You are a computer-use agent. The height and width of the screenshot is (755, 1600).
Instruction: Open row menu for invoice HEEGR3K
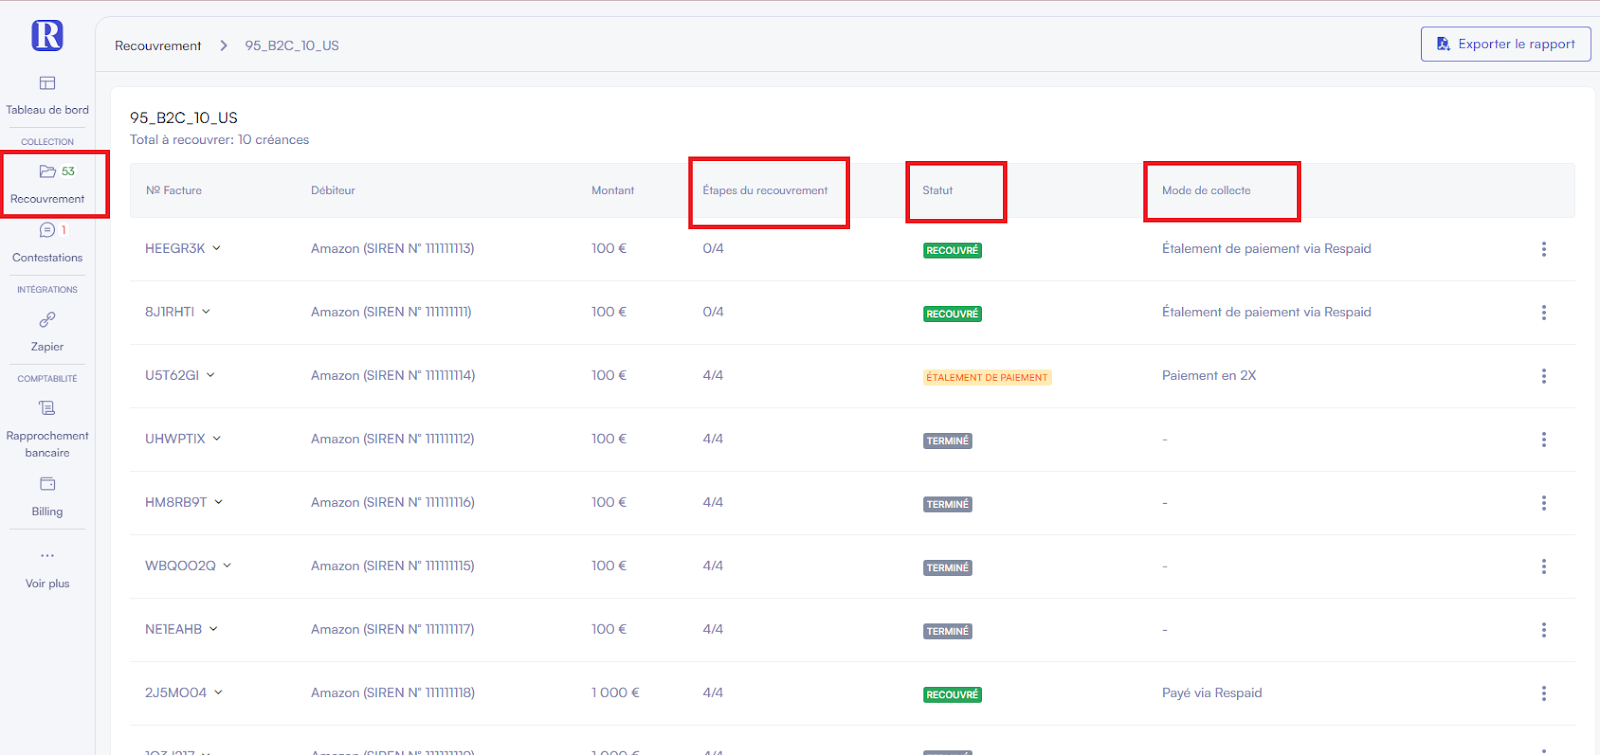tap(1544, 249)
